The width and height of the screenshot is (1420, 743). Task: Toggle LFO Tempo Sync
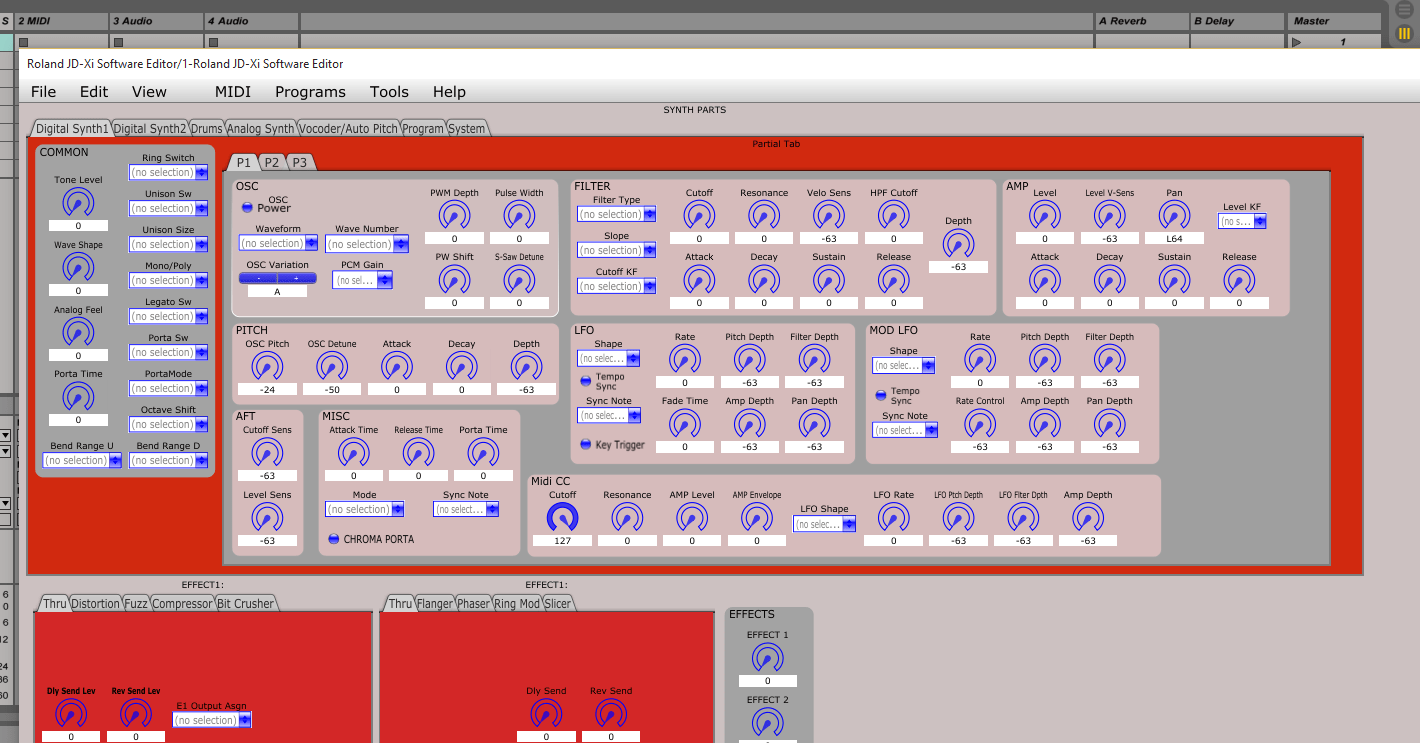(586, 380)
